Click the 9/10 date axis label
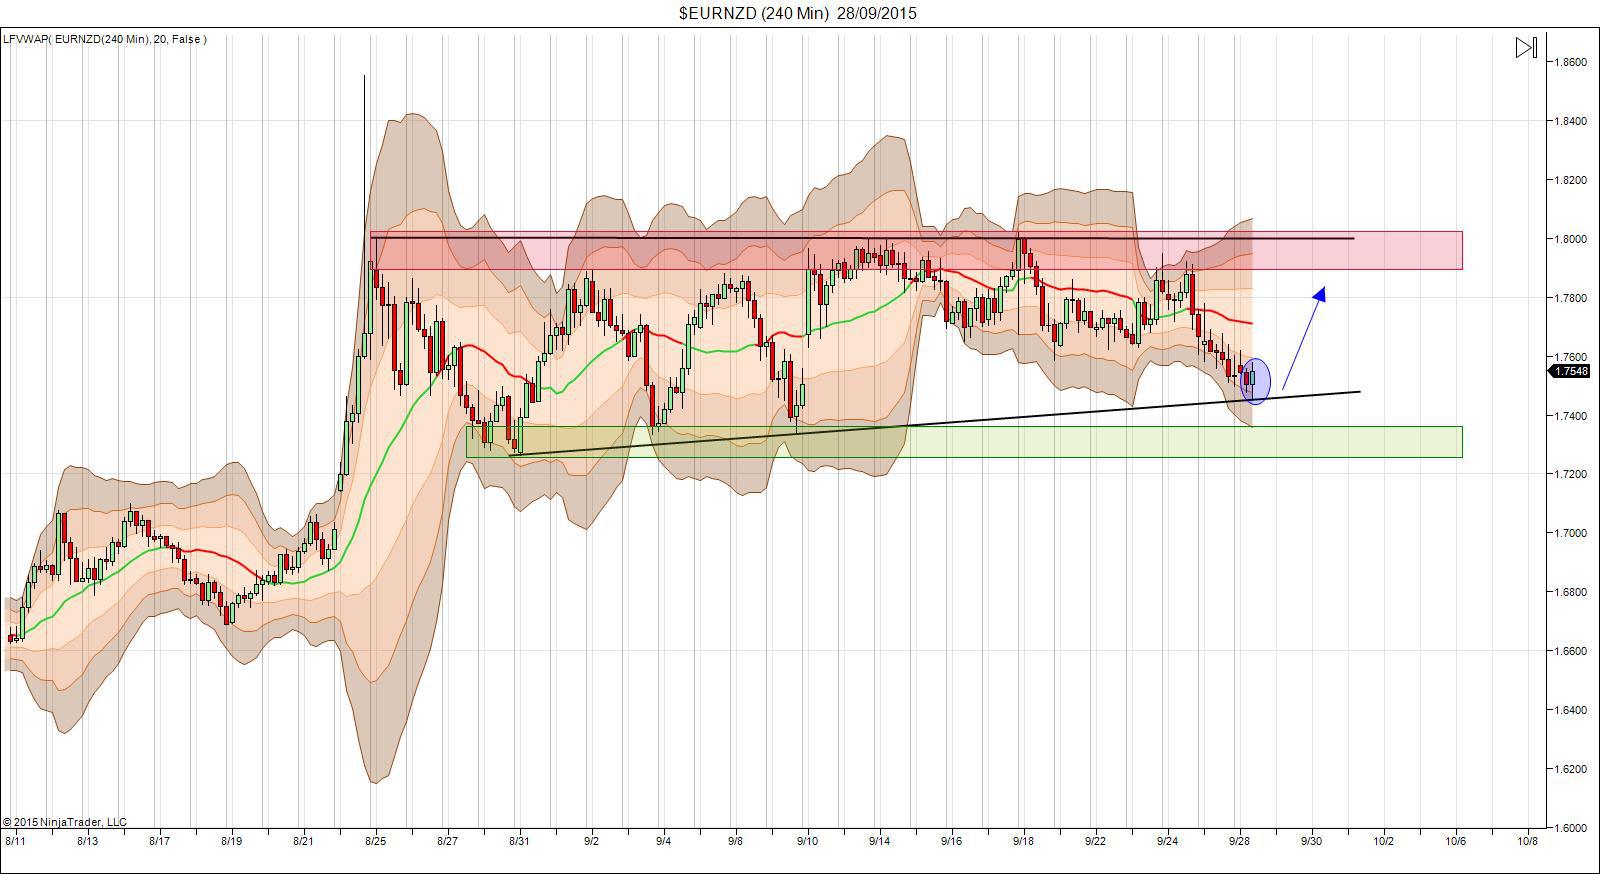This screenshot has height=874, width=1600. [x=807, y=841]
